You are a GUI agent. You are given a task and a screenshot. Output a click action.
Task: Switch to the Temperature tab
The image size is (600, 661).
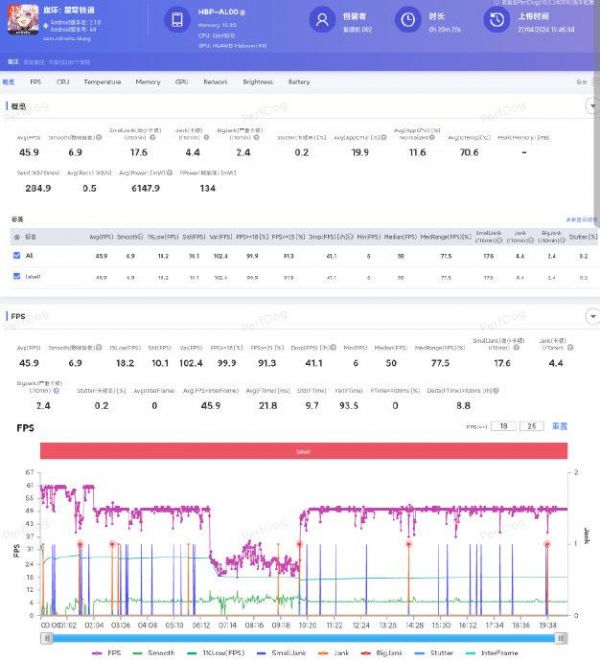[x=102, y=82]
